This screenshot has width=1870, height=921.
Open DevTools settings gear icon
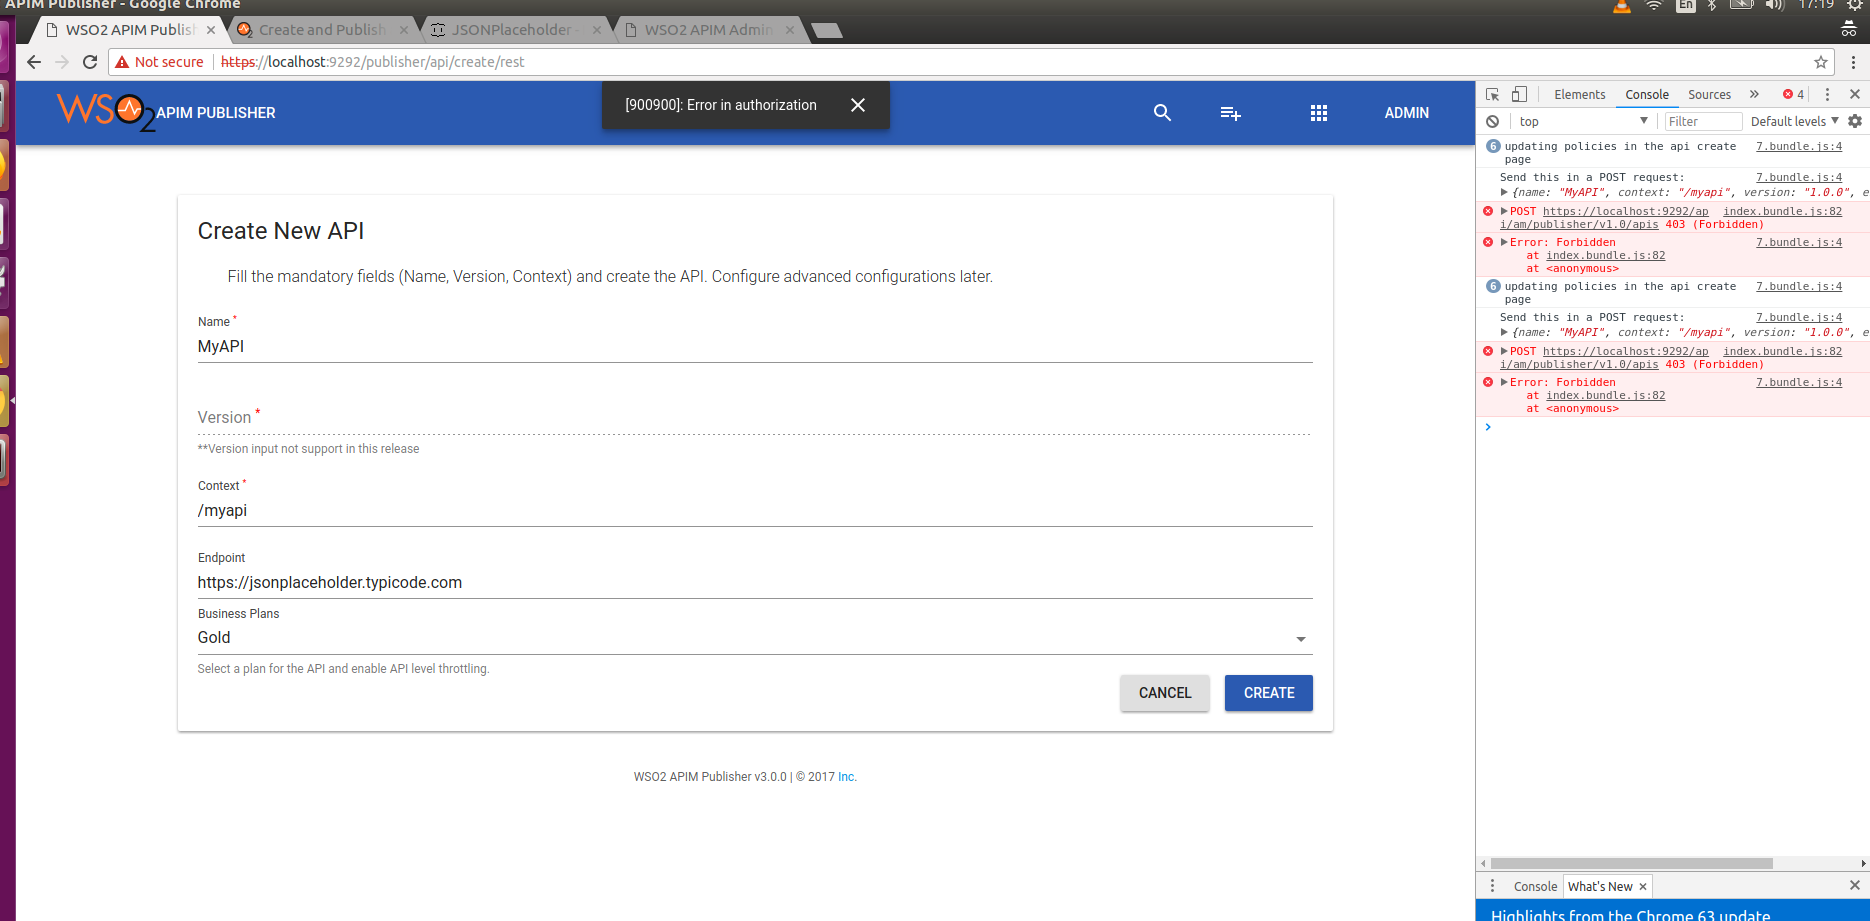coord(1856,120)
